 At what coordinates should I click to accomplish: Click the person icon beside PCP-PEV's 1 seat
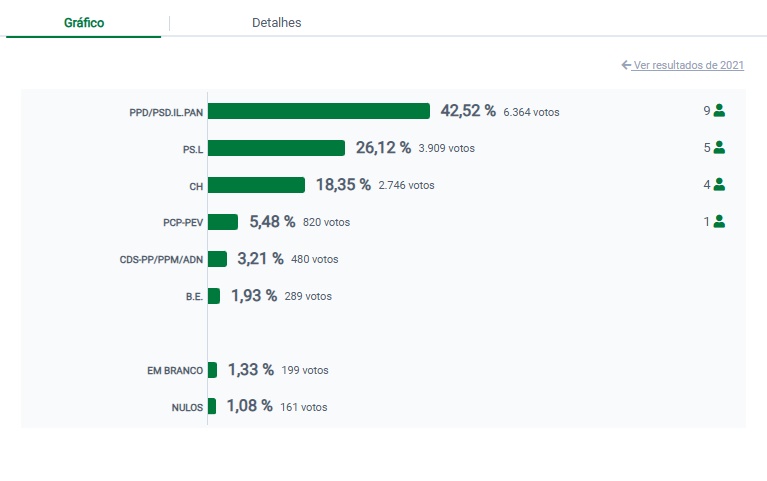719,221
